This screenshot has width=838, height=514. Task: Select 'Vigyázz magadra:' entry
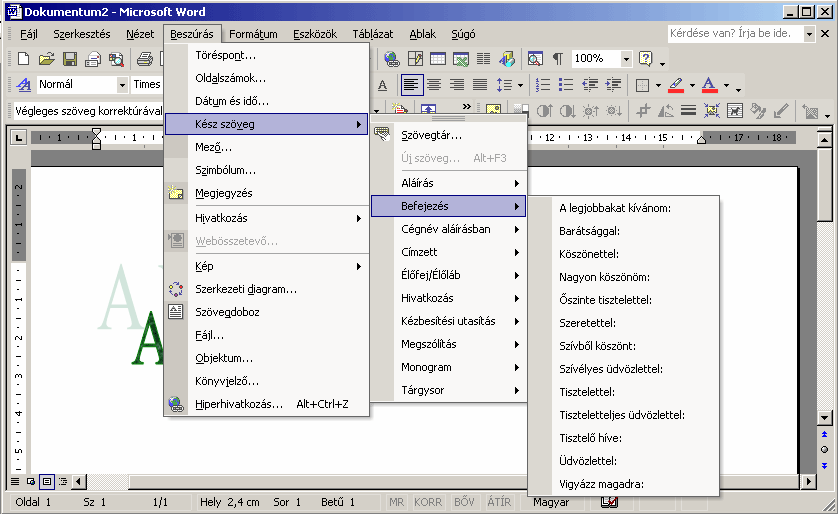pyautogui.click(x=623, y=484)
